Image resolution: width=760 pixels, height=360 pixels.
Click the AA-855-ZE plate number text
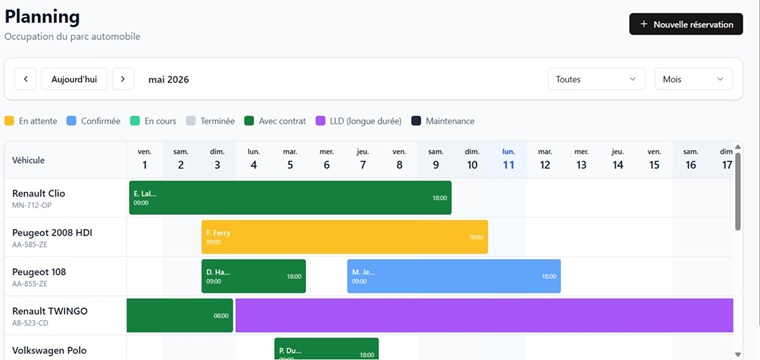click(30, 283)
